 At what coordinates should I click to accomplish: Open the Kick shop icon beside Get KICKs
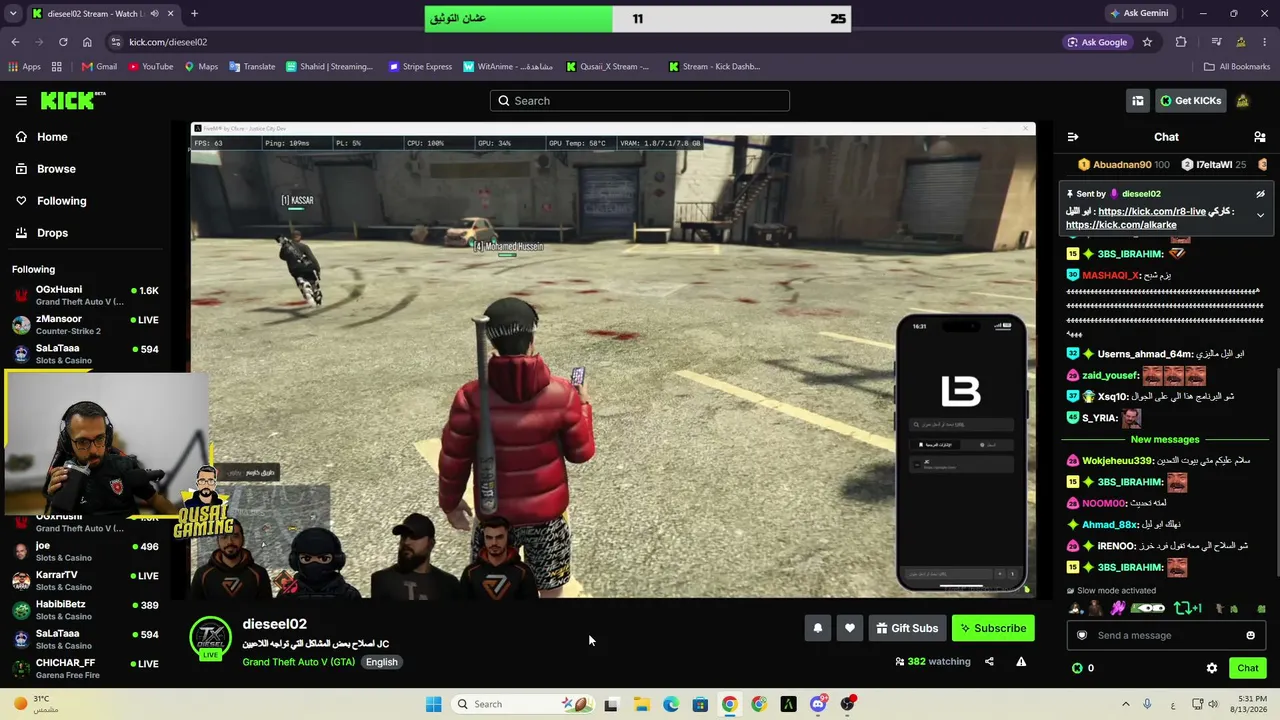pyautogui.click(x=1138, y=101)
